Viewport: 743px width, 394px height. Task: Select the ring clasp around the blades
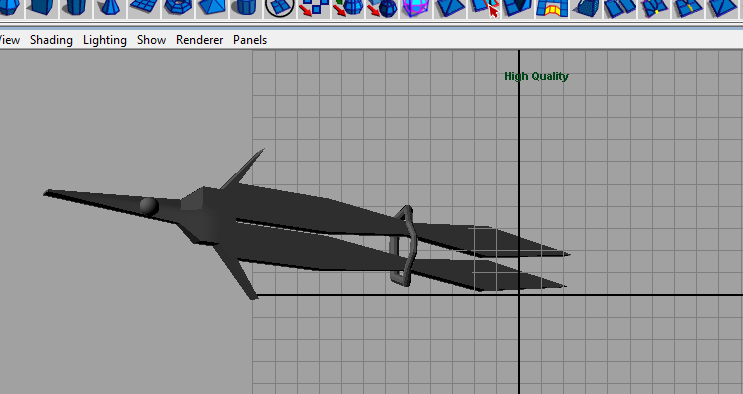click(x=402, y=246)
